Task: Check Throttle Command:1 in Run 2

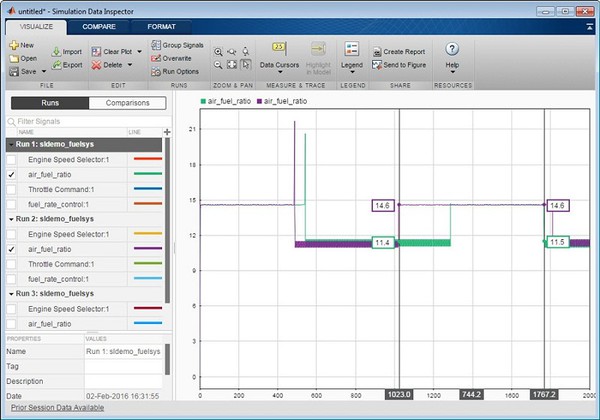Action: click(11, 263)
